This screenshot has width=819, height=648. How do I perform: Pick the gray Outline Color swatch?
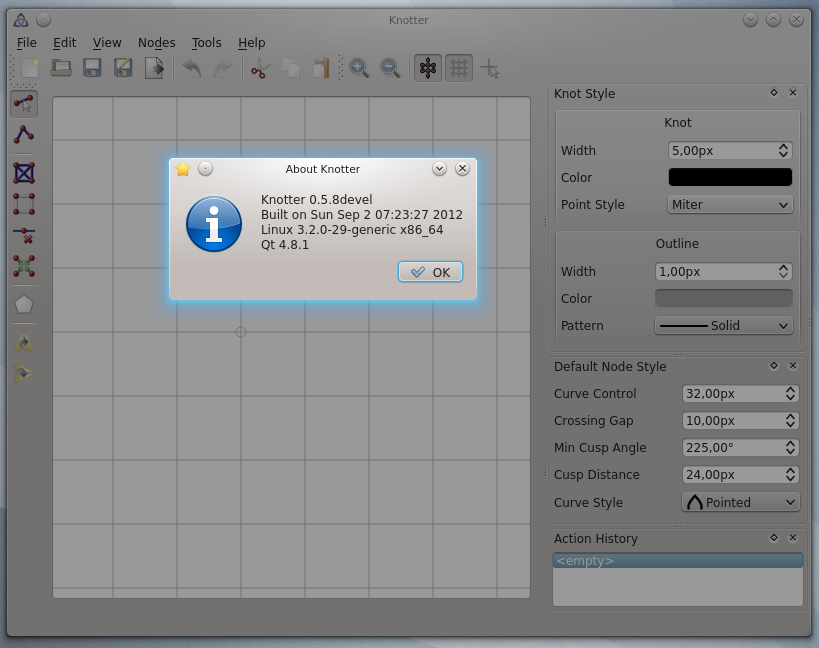click(x=723, y=299)
